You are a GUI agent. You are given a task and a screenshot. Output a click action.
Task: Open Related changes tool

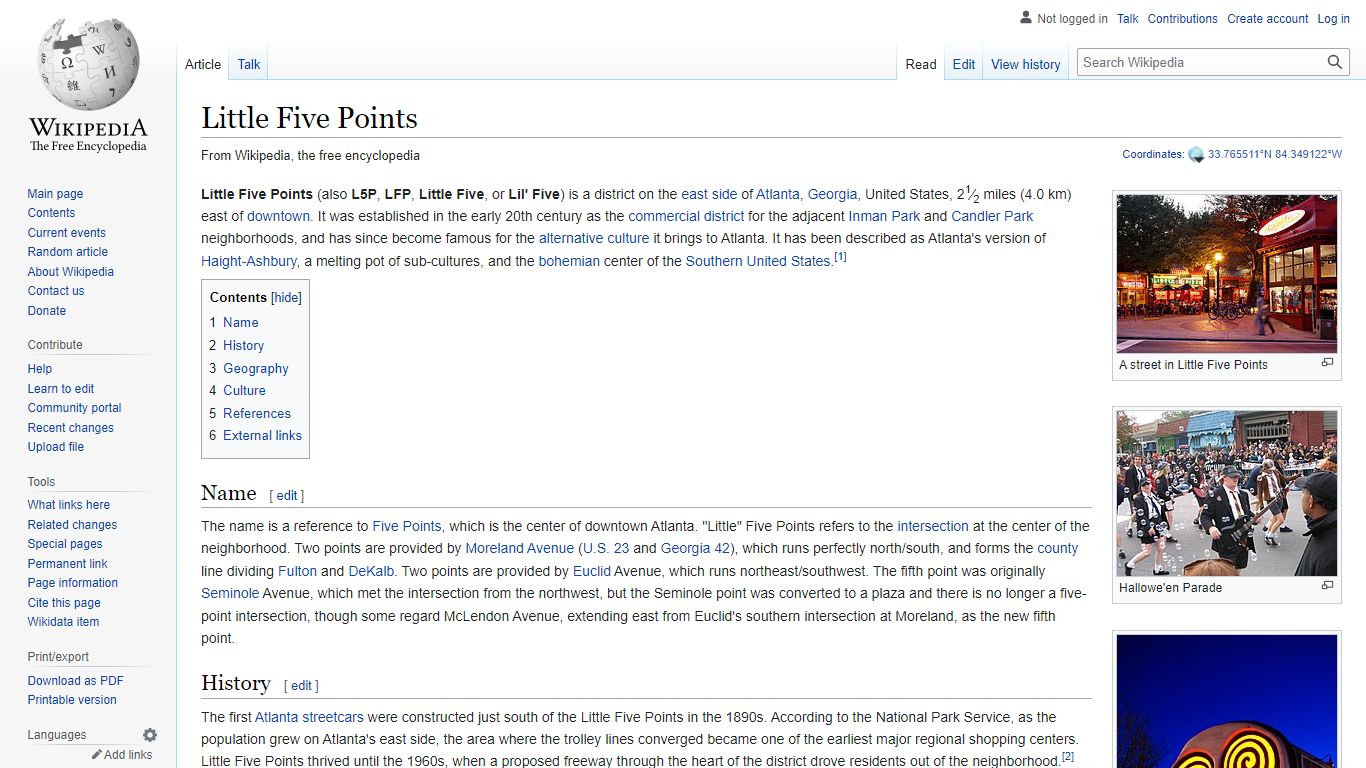[x=72, y=524]
